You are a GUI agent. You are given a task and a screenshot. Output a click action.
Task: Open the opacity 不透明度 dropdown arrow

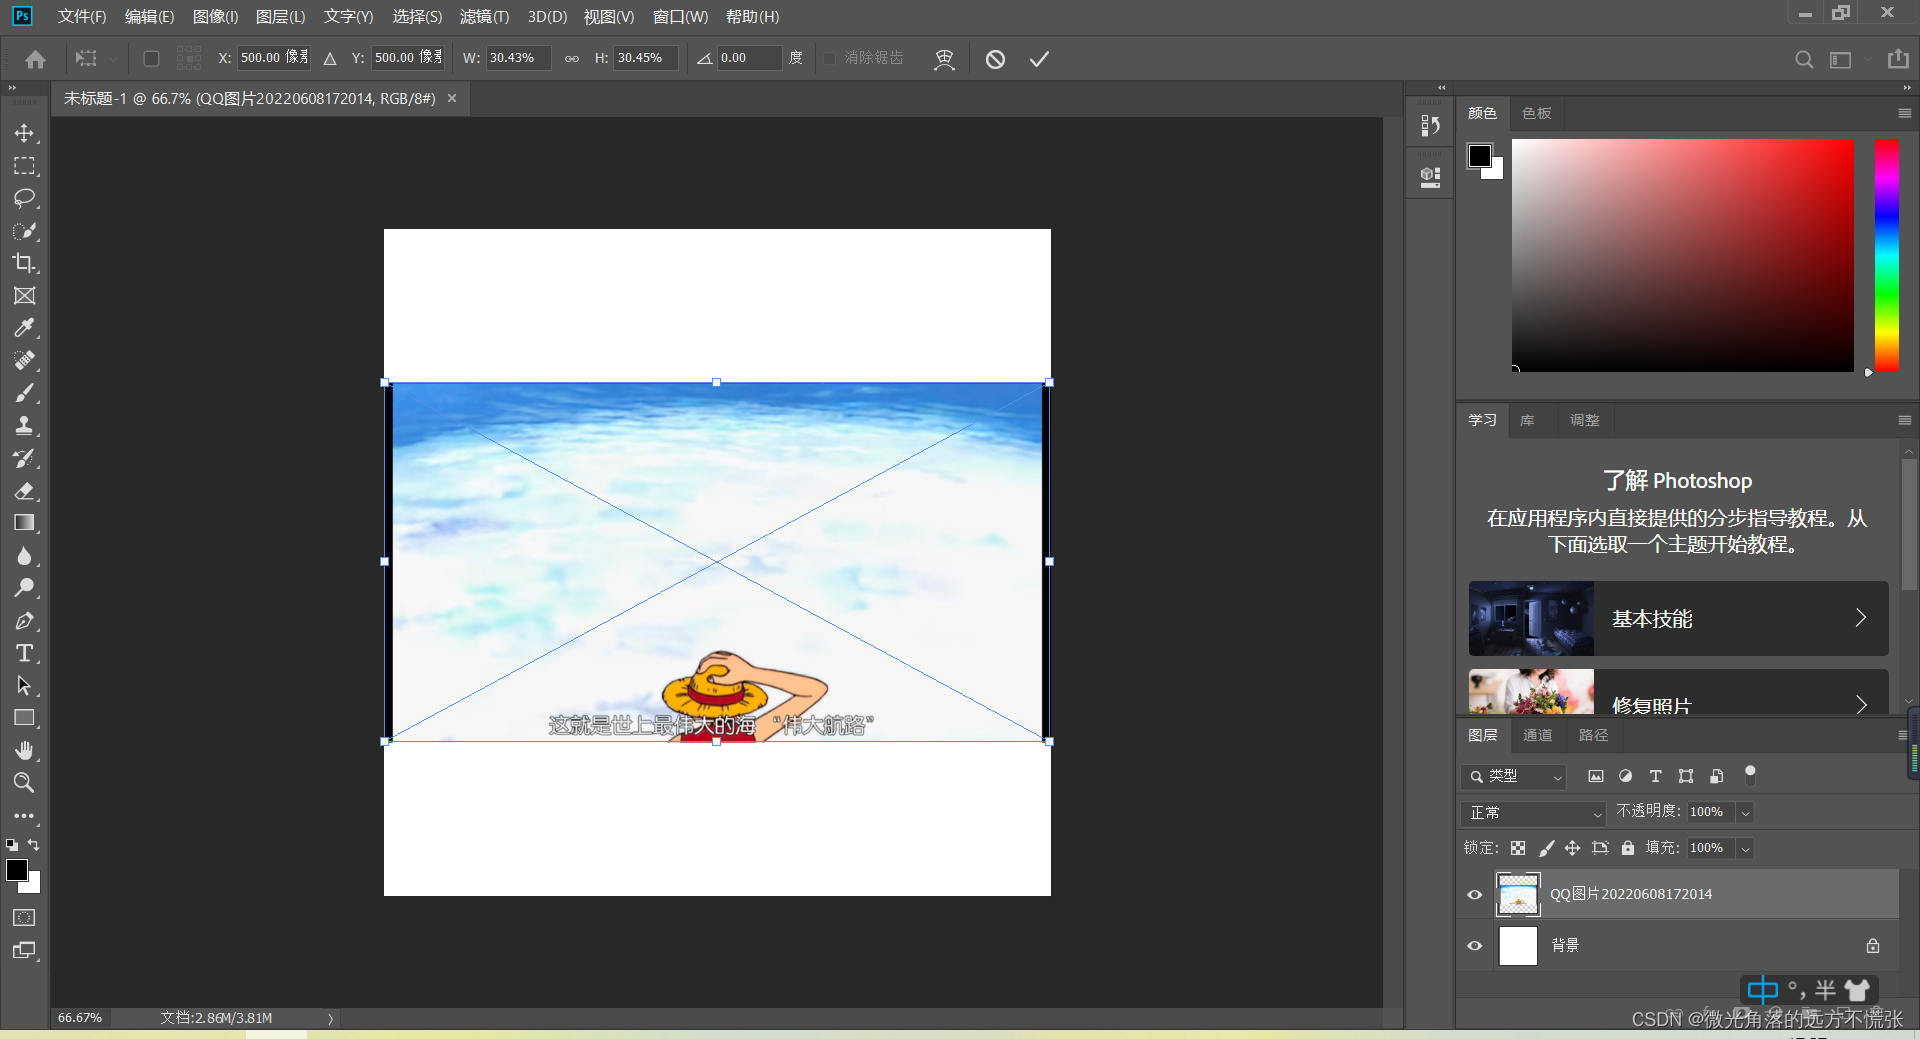point(1745,813)
